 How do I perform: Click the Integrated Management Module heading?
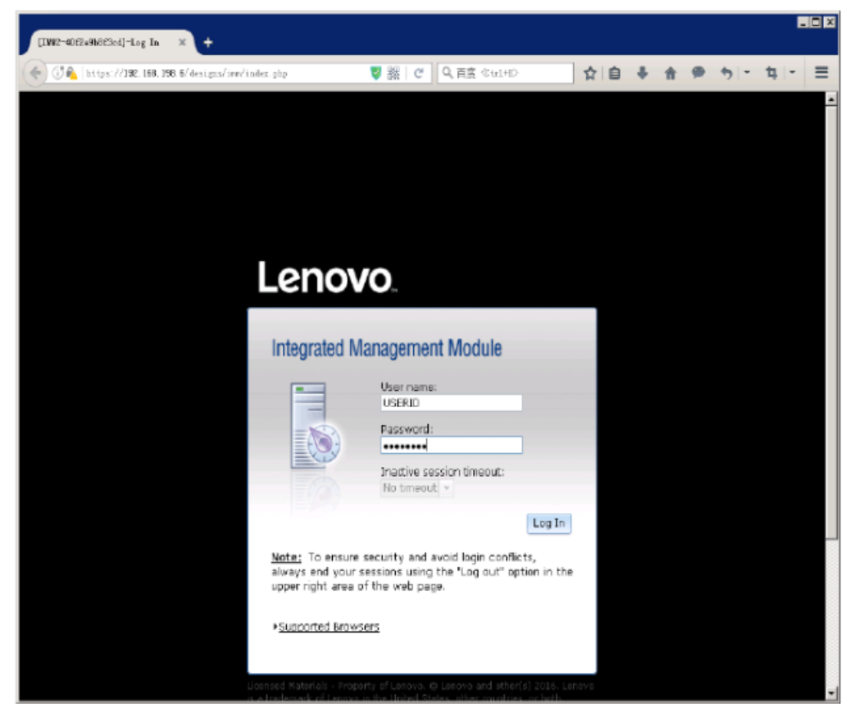(x=386, y=348)
